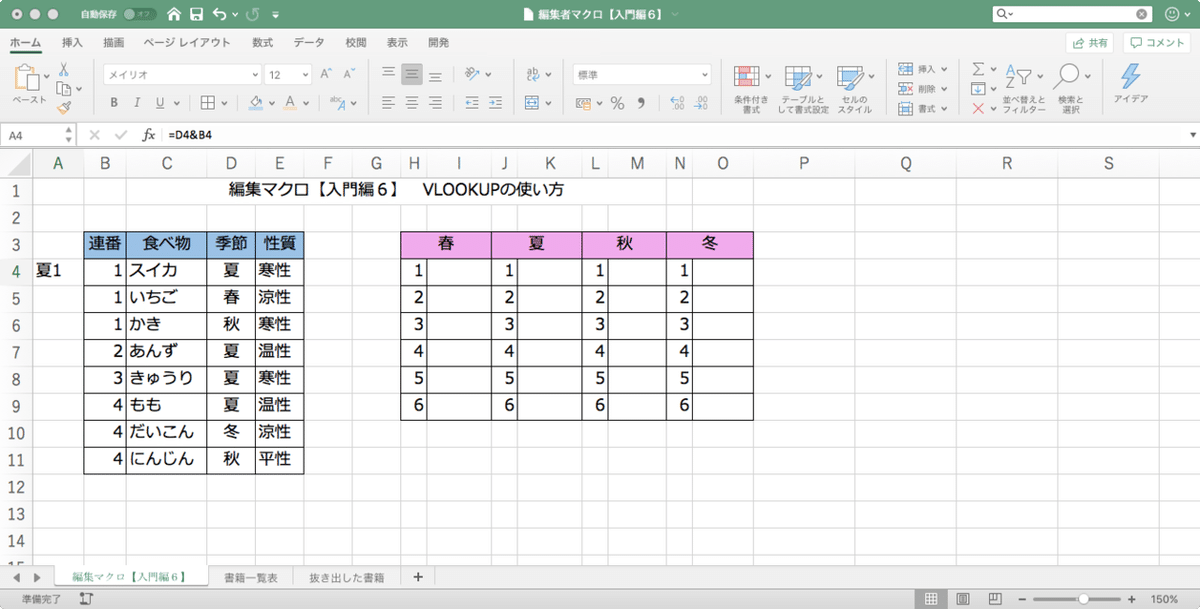Screen dimensions: 1200x609
Task: Increase decimal places
Action: tap(676, 102)
